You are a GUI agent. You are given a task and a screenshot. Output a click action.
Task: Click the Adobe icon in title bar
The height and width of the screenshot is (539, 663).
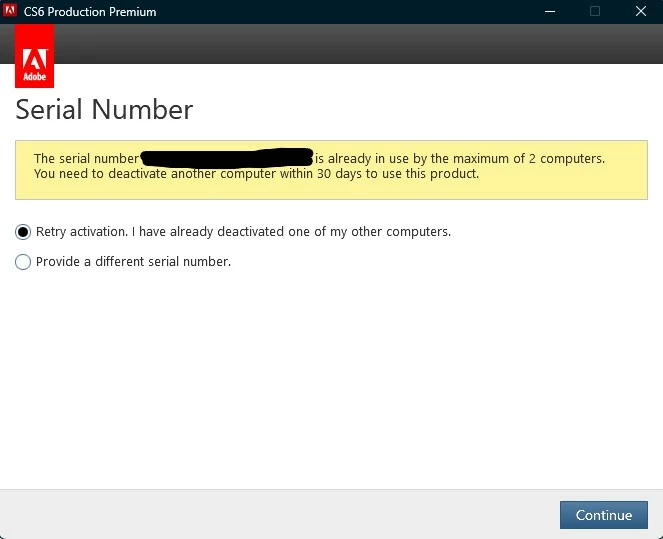pyautogui.click(x=9, y=11)
